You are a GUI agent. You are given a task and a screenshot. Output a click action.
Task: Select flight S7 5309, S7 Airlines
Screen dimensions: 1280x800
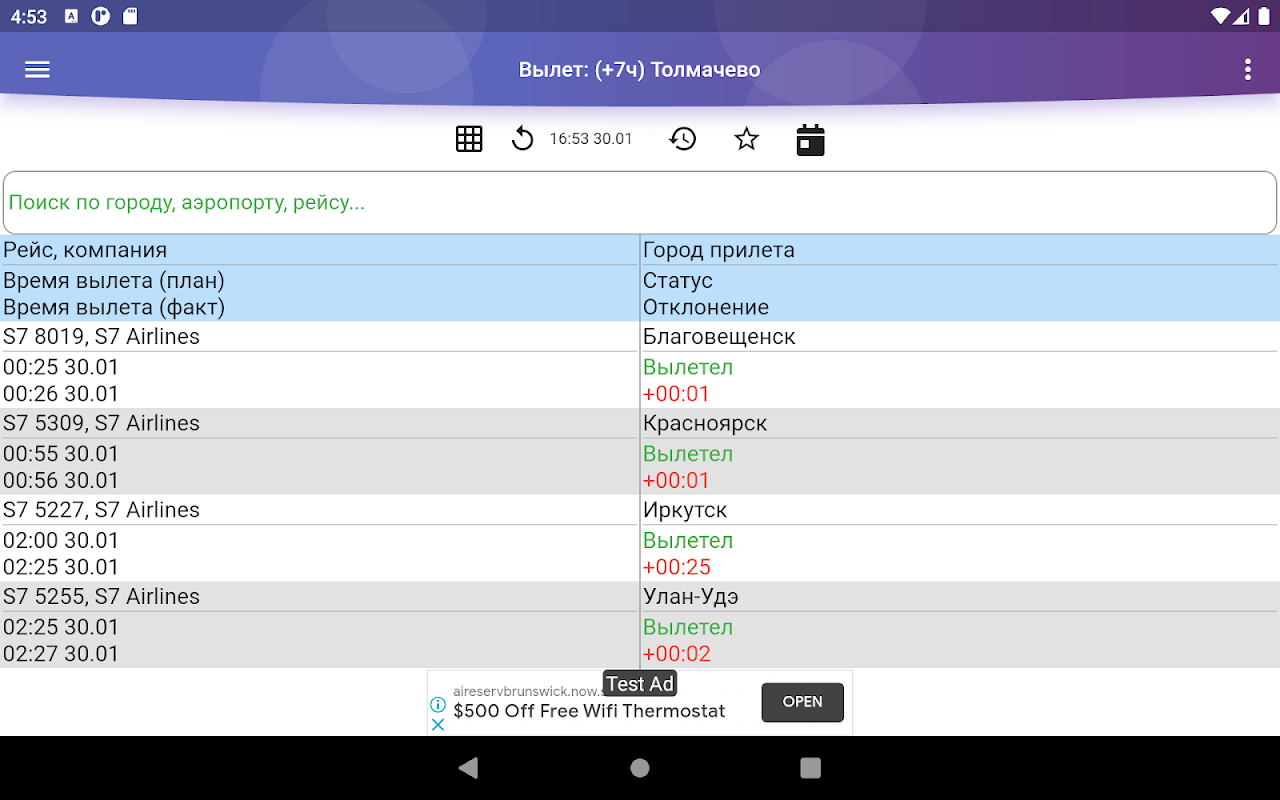pyautogui.click(x=101, y=424)
